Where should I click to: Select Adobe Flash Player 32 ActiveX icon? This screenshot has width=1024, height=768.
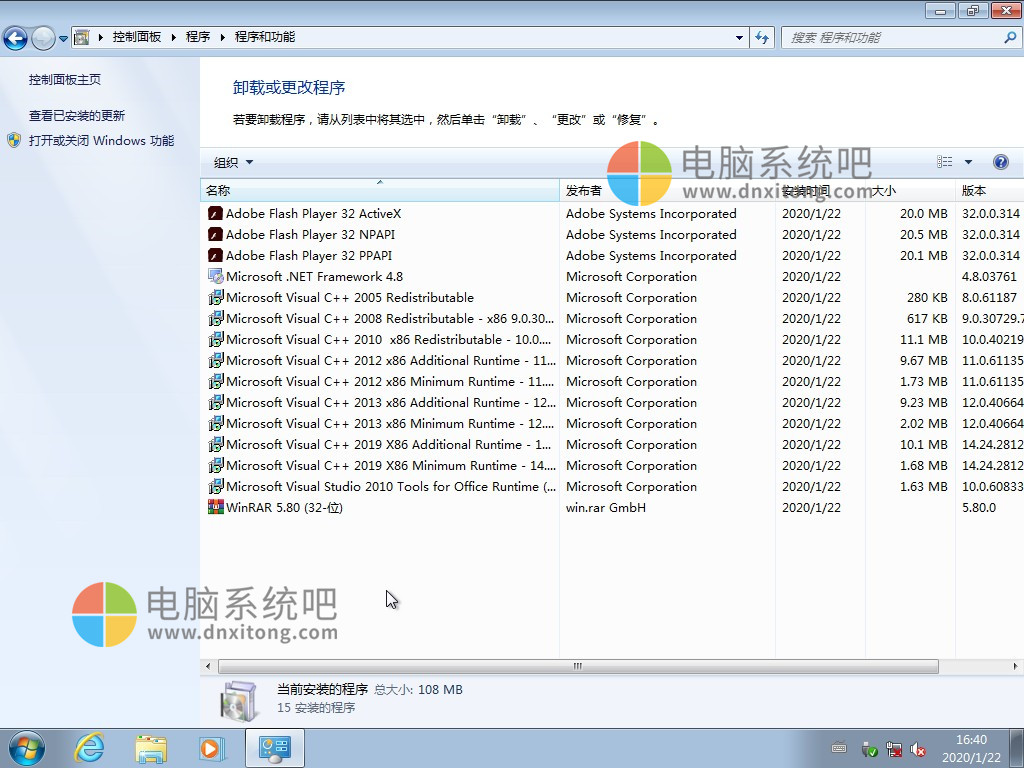[215, 213]
